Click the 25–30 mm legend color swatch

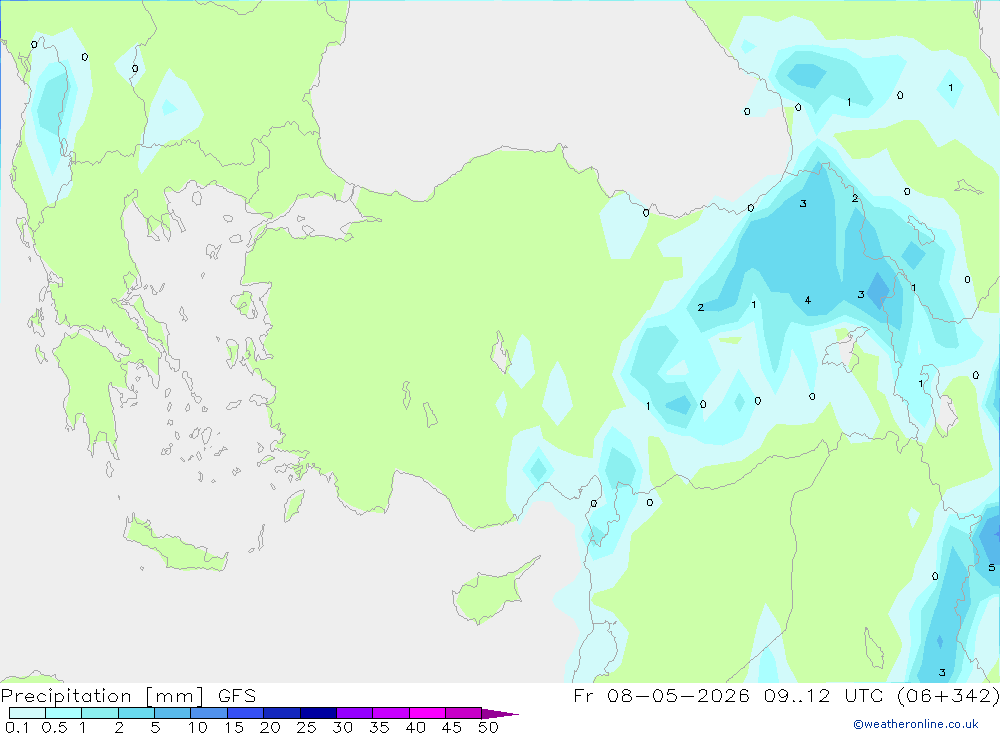point(318,713)
